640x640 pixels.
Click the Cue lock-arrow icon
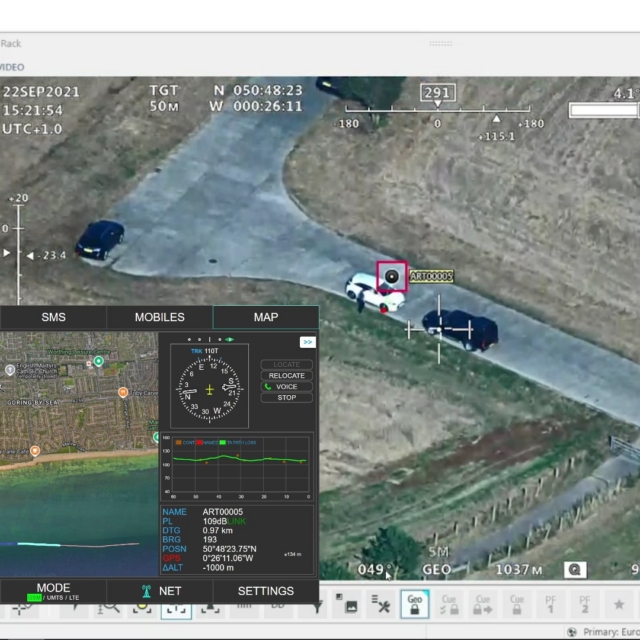(x=483, y=604)
